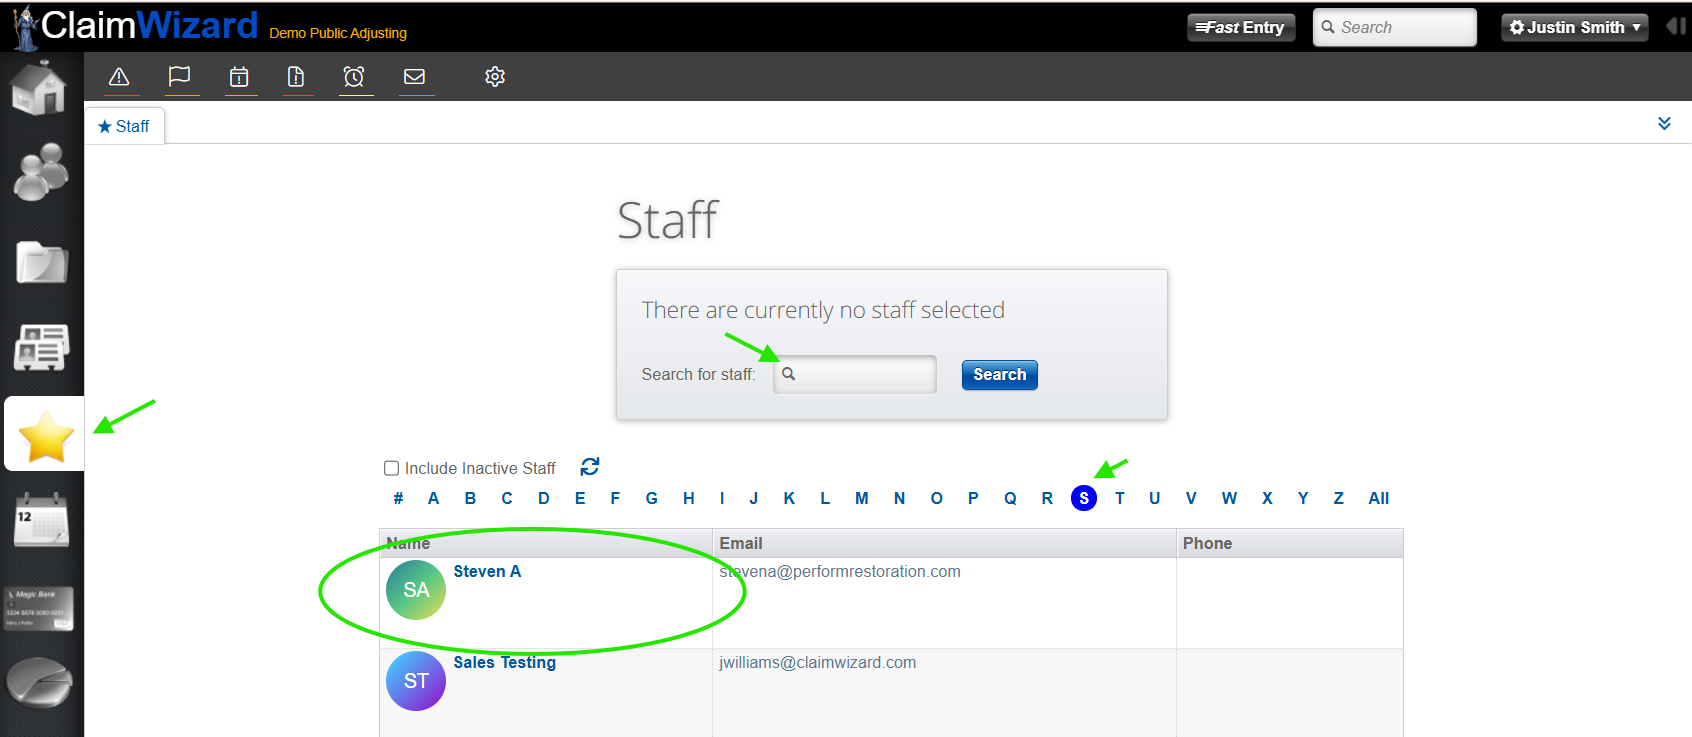This screenshot has height=737, width=1692.
Task: Filter staff by letter B
Action: [x=470, y=498]
